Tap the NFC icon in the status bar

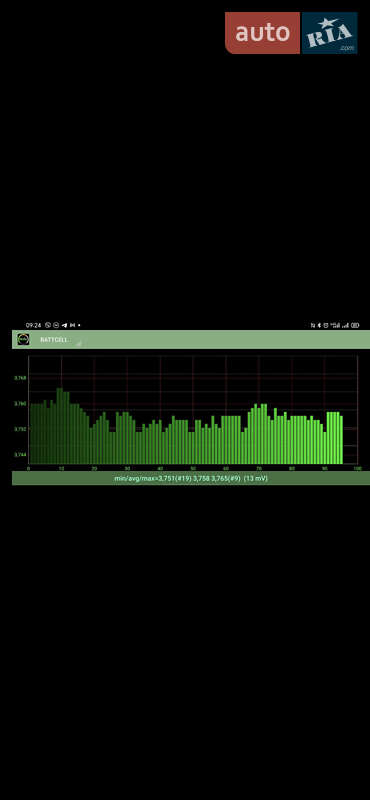[x=313, y=325]
